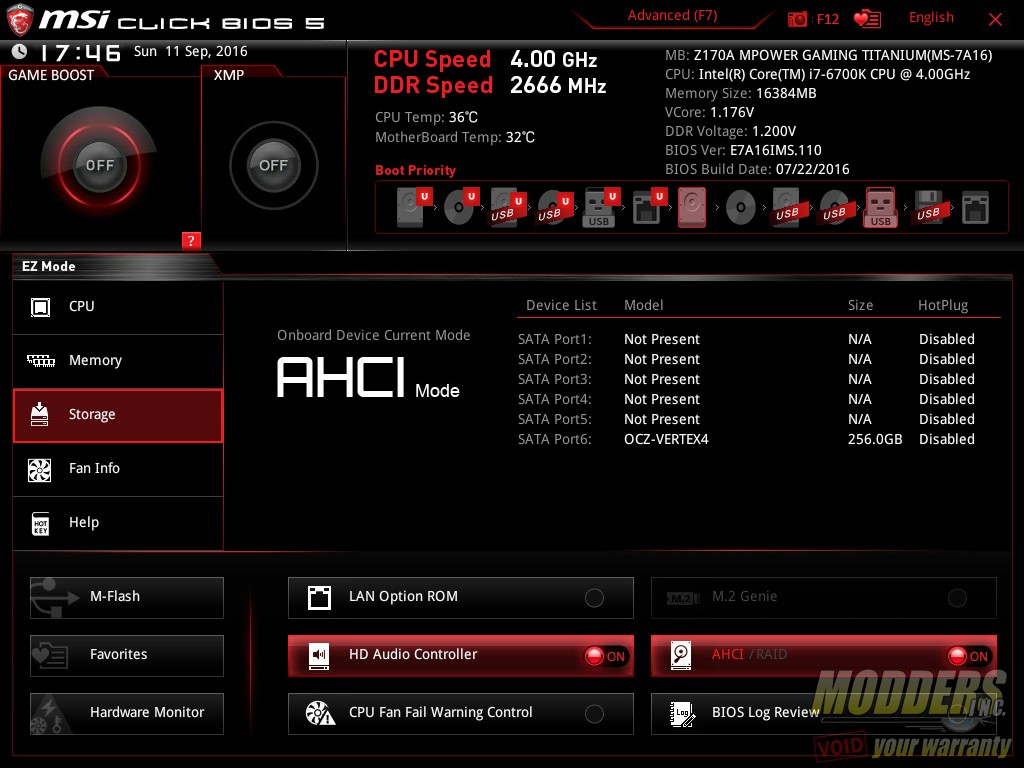1024x768 pixels.
Task: Switch the AHCI / RAID ON toggle
Action: [x=968, y=656]
